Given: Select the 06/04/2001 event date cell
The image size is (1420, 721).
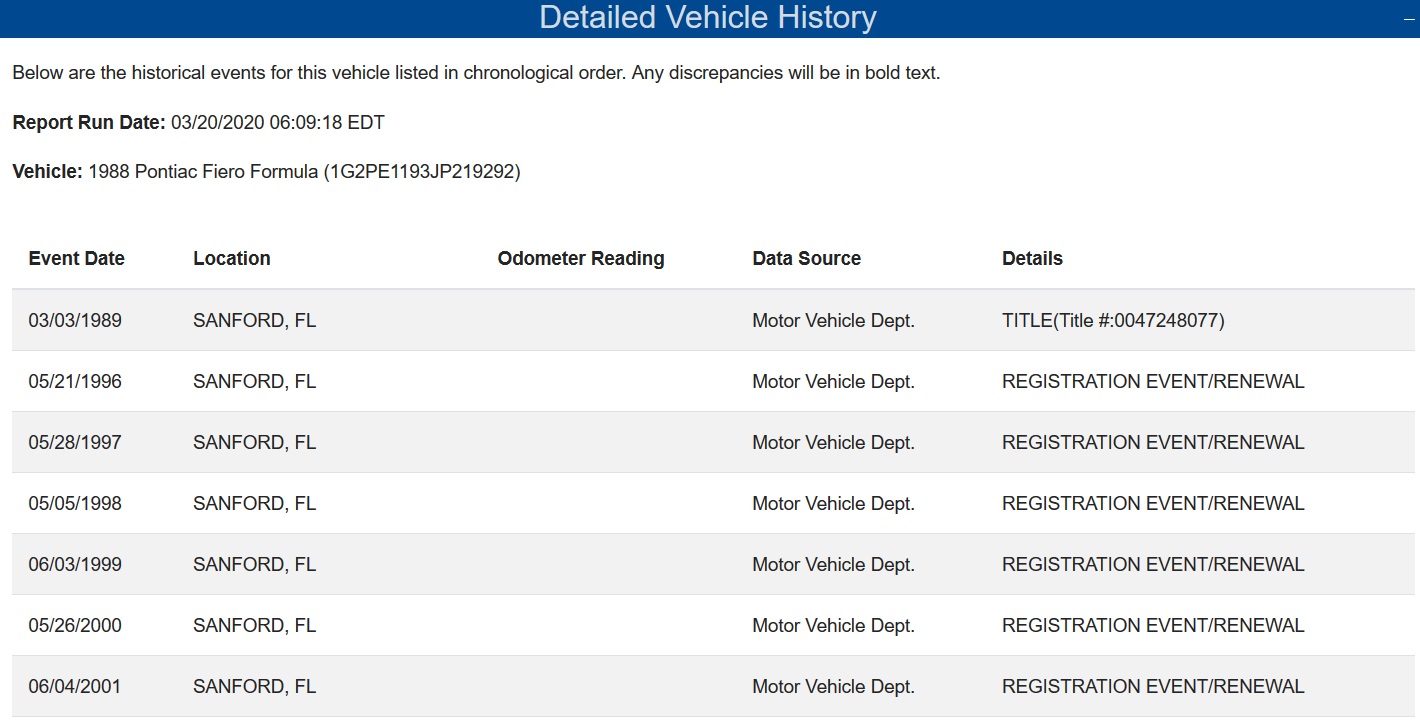Looking at the screenshot, I should pos(75,687).
